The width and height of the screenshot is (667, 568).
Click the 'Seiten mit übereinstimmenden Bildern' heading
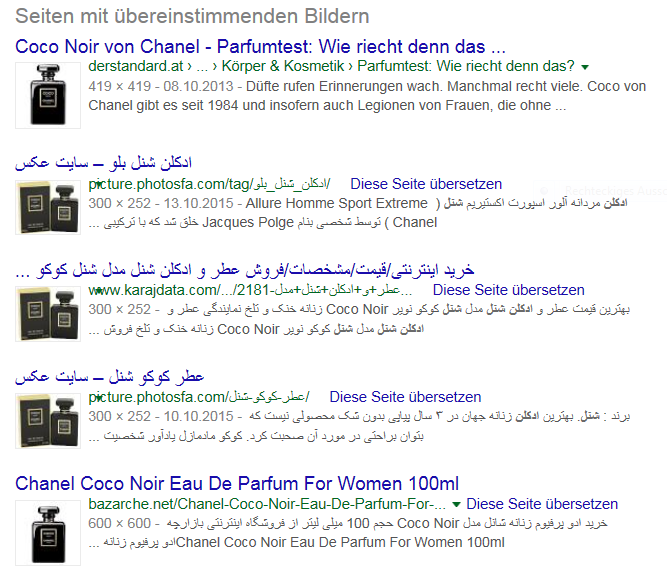point(192,16)
